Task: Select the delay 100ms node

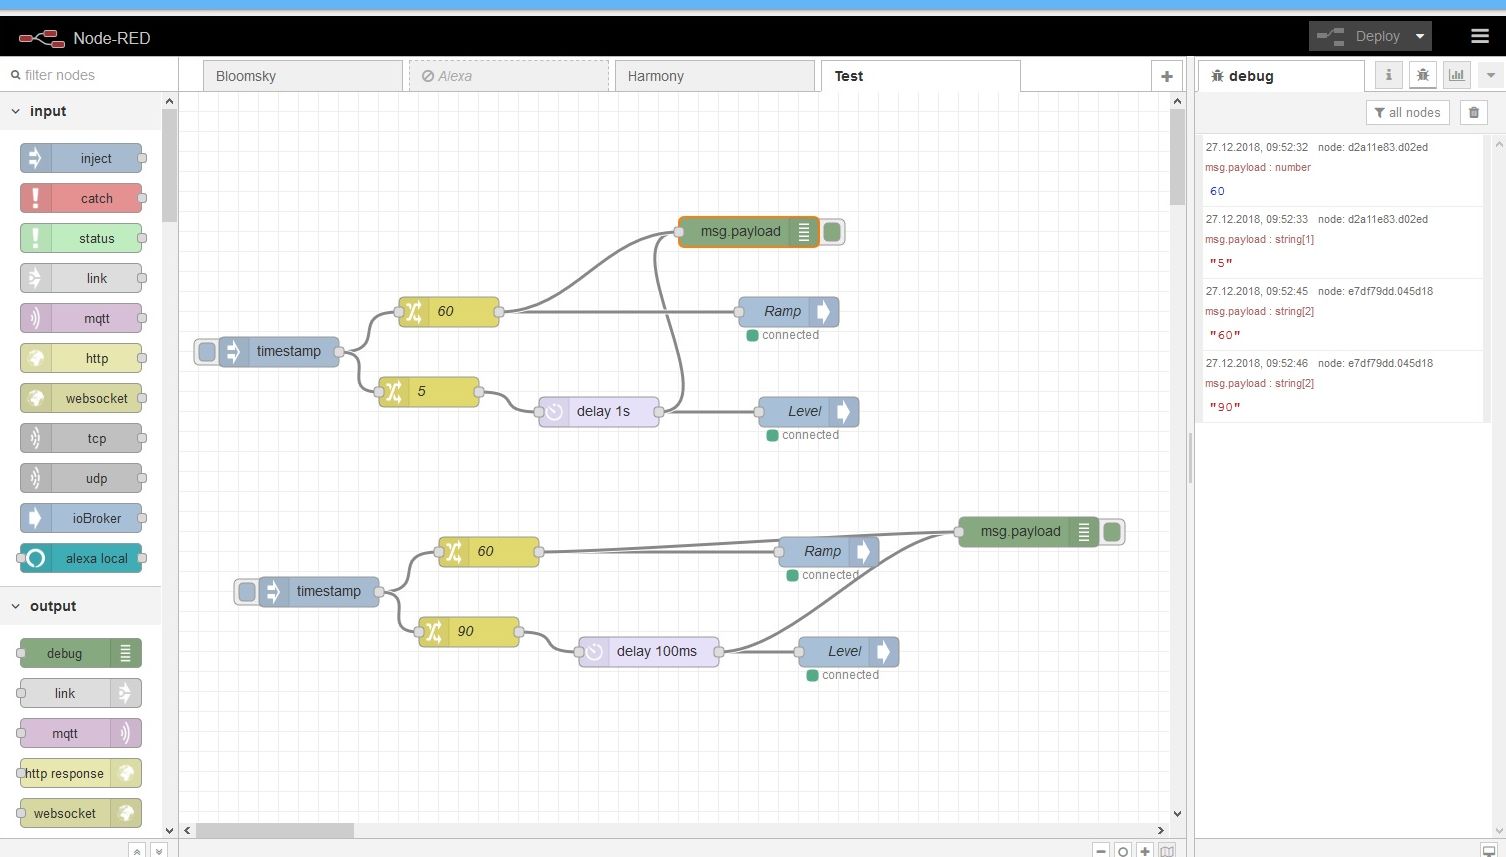Action: coord(649,652)
